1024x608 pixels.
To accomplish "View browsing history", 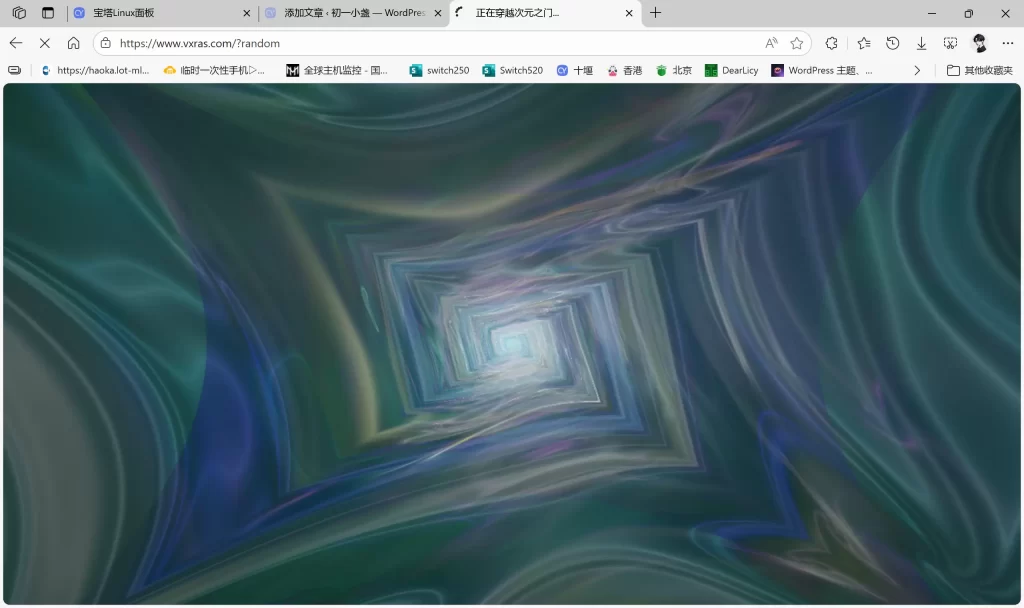I will pyautogui.click(x=892, y=43).
